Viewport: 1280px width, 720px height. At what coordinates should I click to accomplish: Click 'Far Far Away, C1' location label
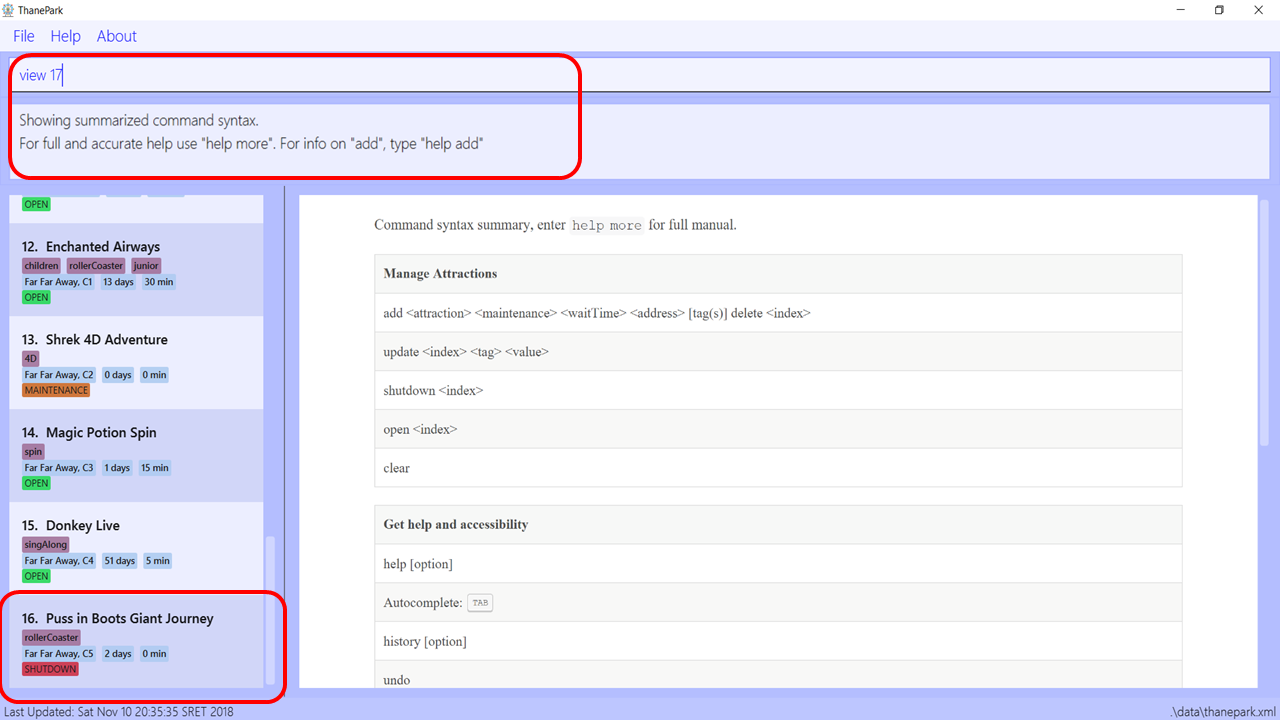[x=59, y=282]
